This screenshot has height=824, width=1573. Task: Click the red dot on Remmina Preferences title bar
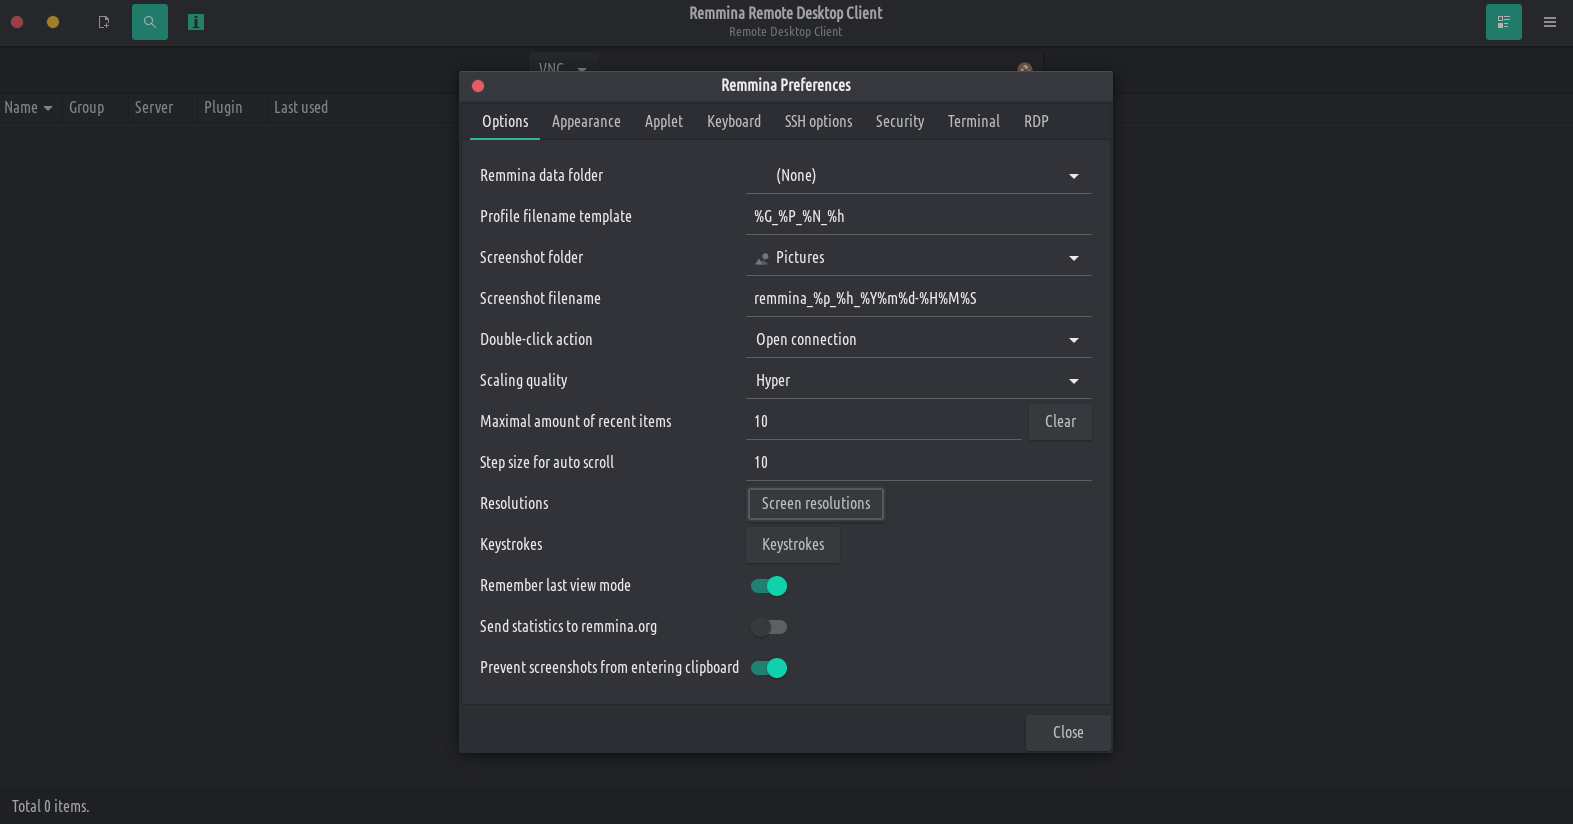pos(478,86)
